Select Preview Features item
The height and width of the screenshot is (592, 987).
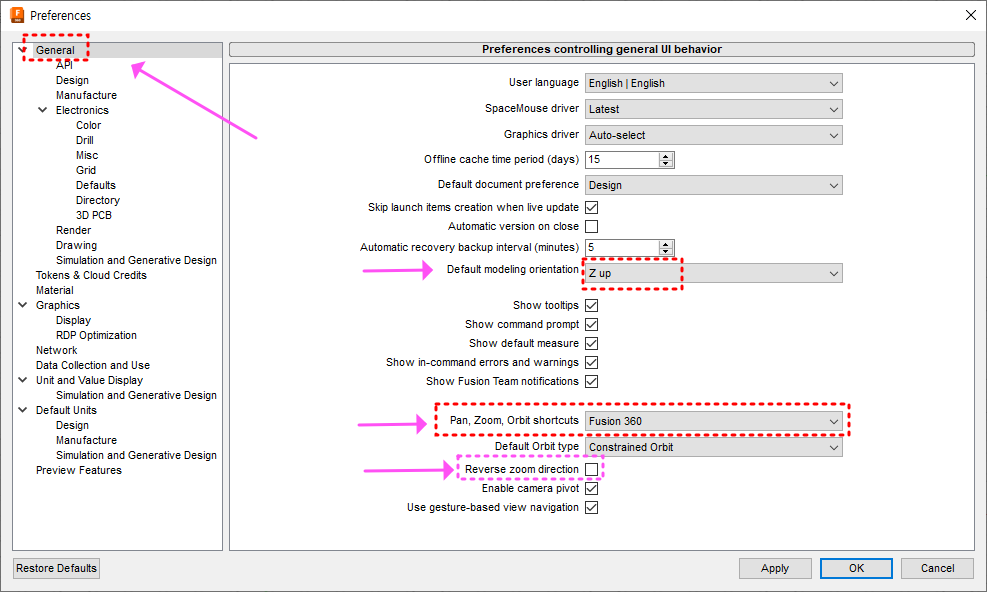(79, 470)
